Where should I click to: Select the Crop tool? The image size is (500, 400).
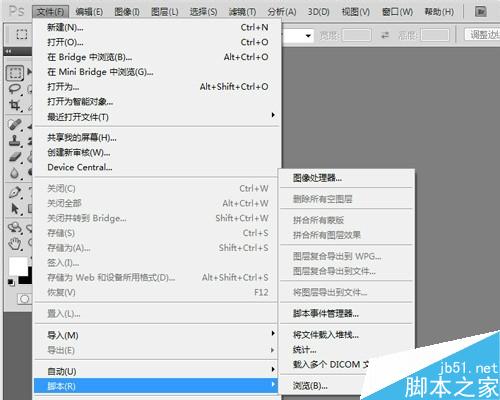[15, 105]
